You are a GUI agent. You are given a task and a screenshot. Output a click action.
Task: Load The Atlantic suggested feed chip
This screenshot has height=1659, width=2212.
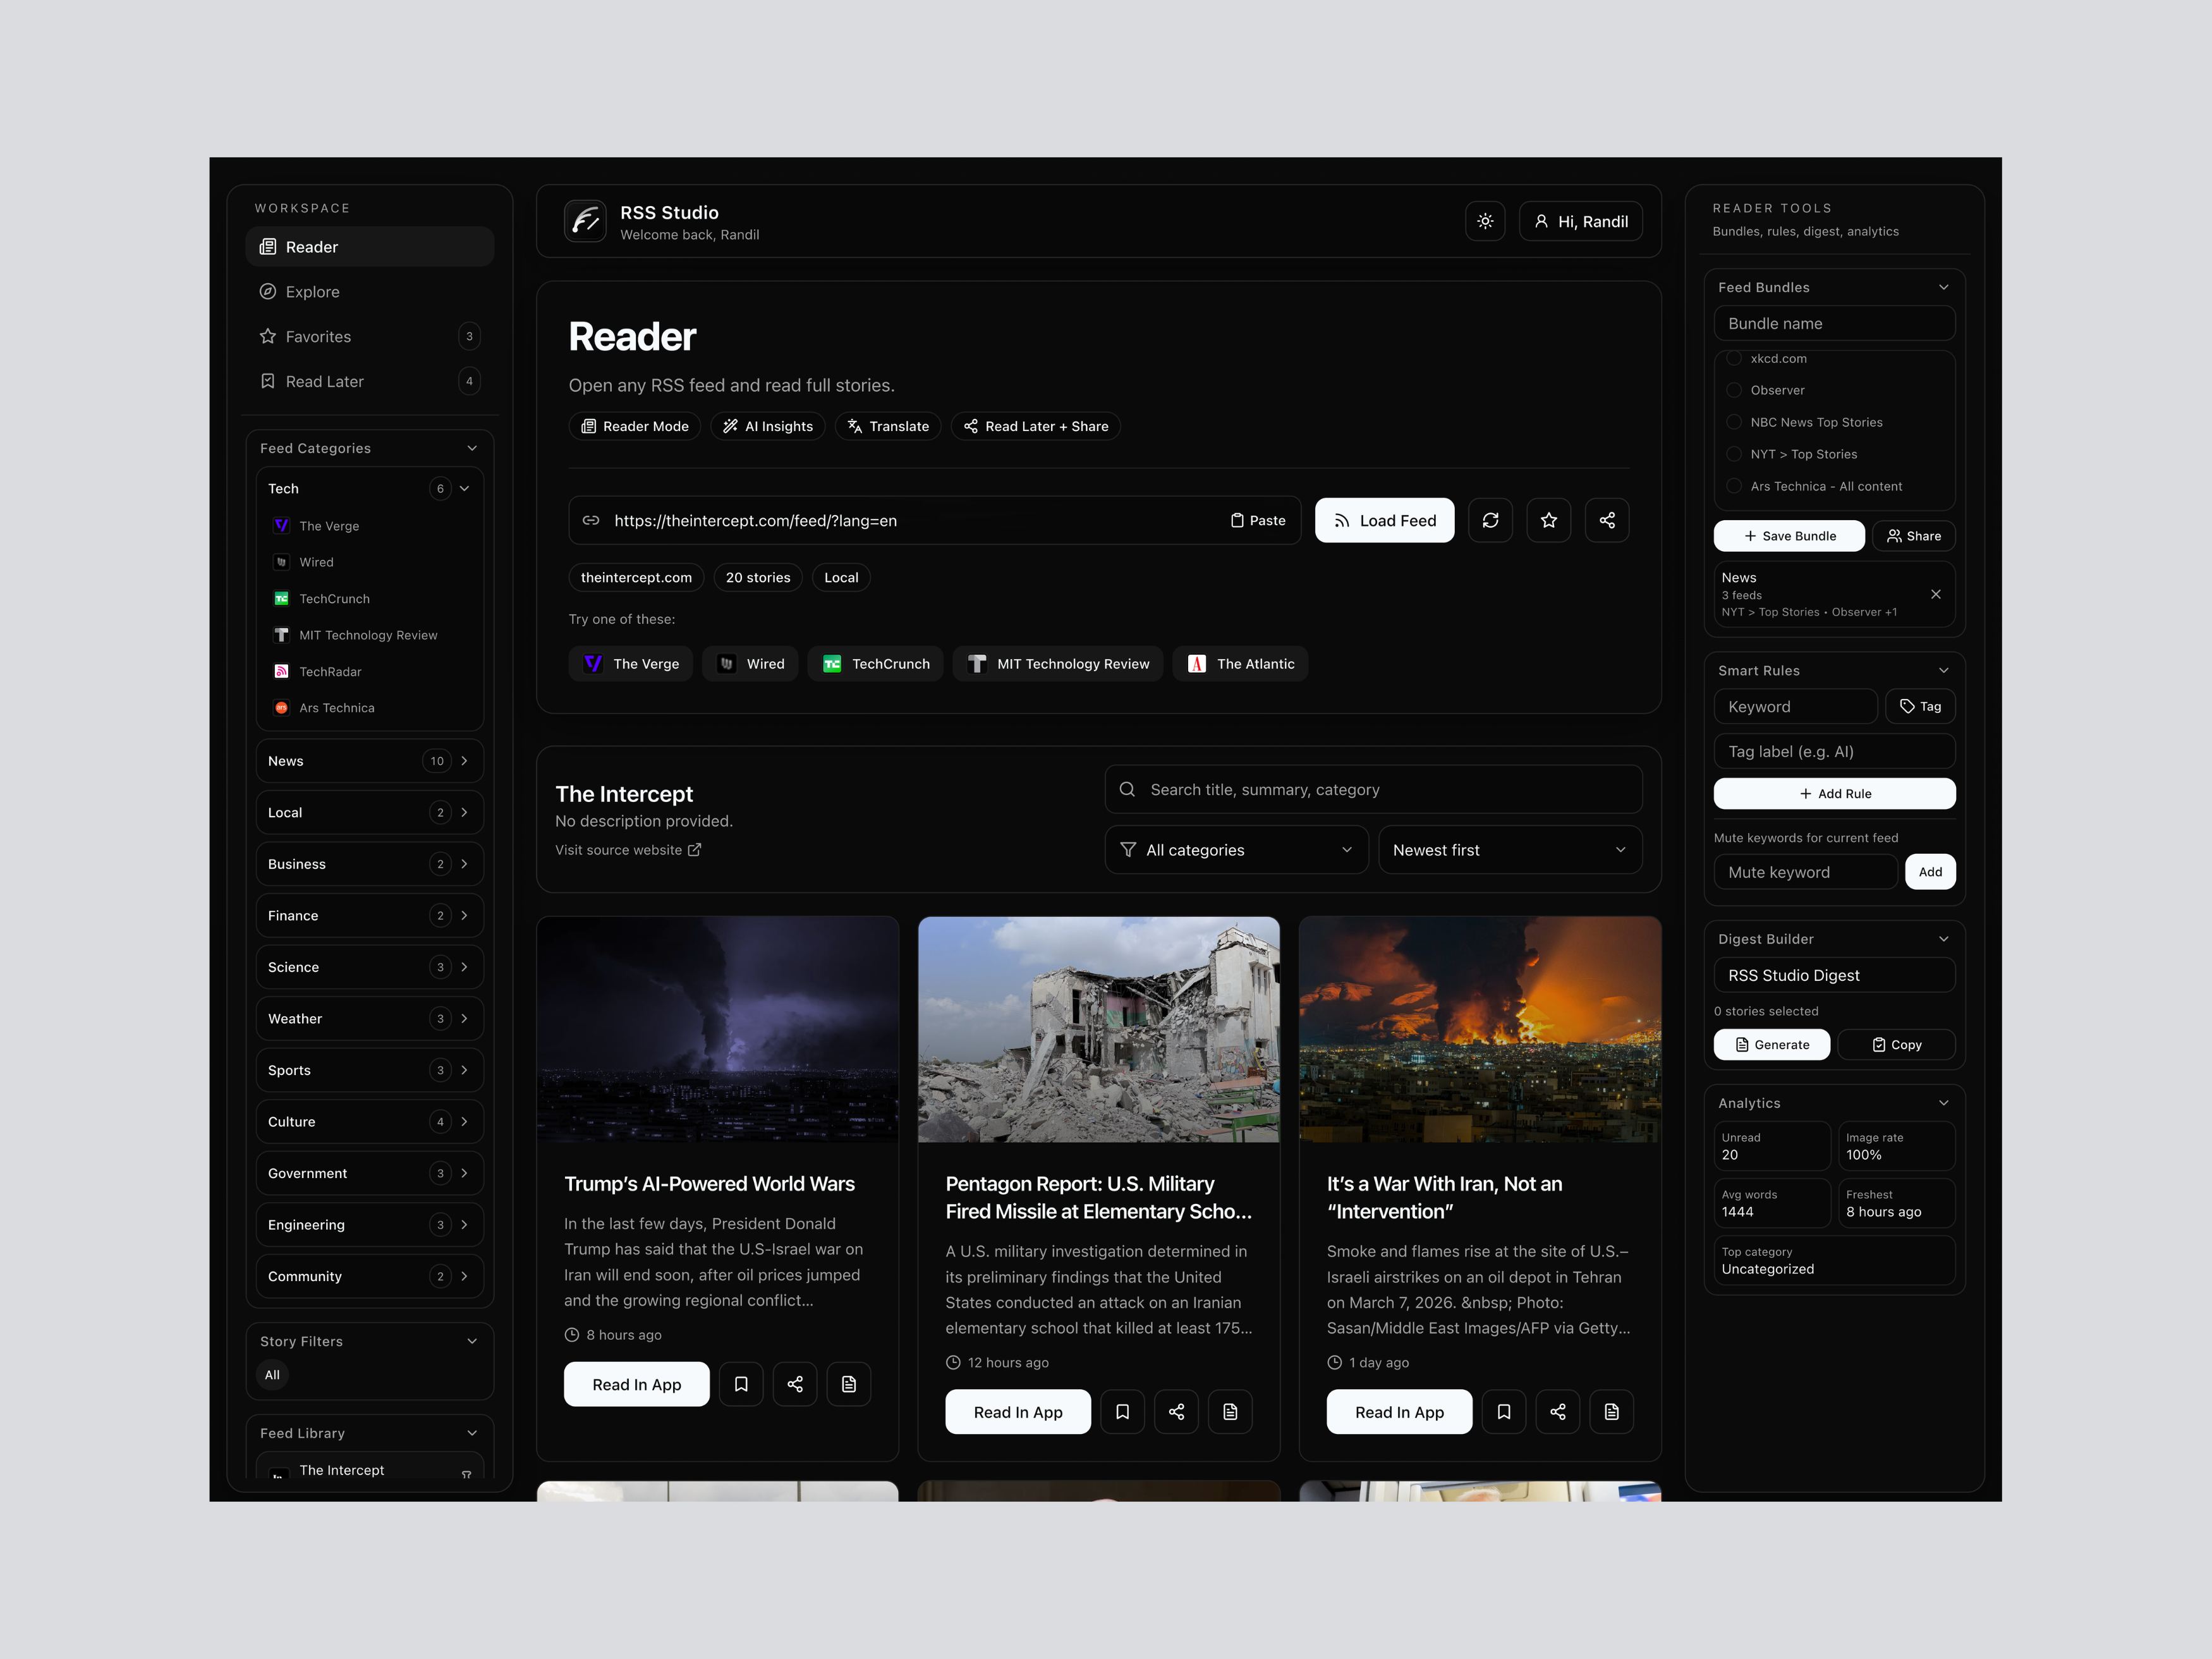pyautogui.click(x=1240, y=664)
